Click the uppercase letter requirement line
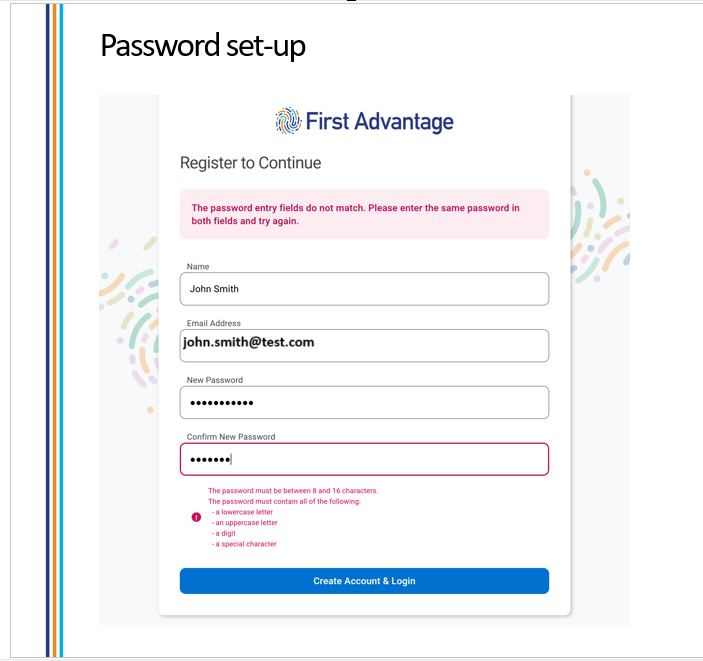The image size is (703, 661). 246,523
